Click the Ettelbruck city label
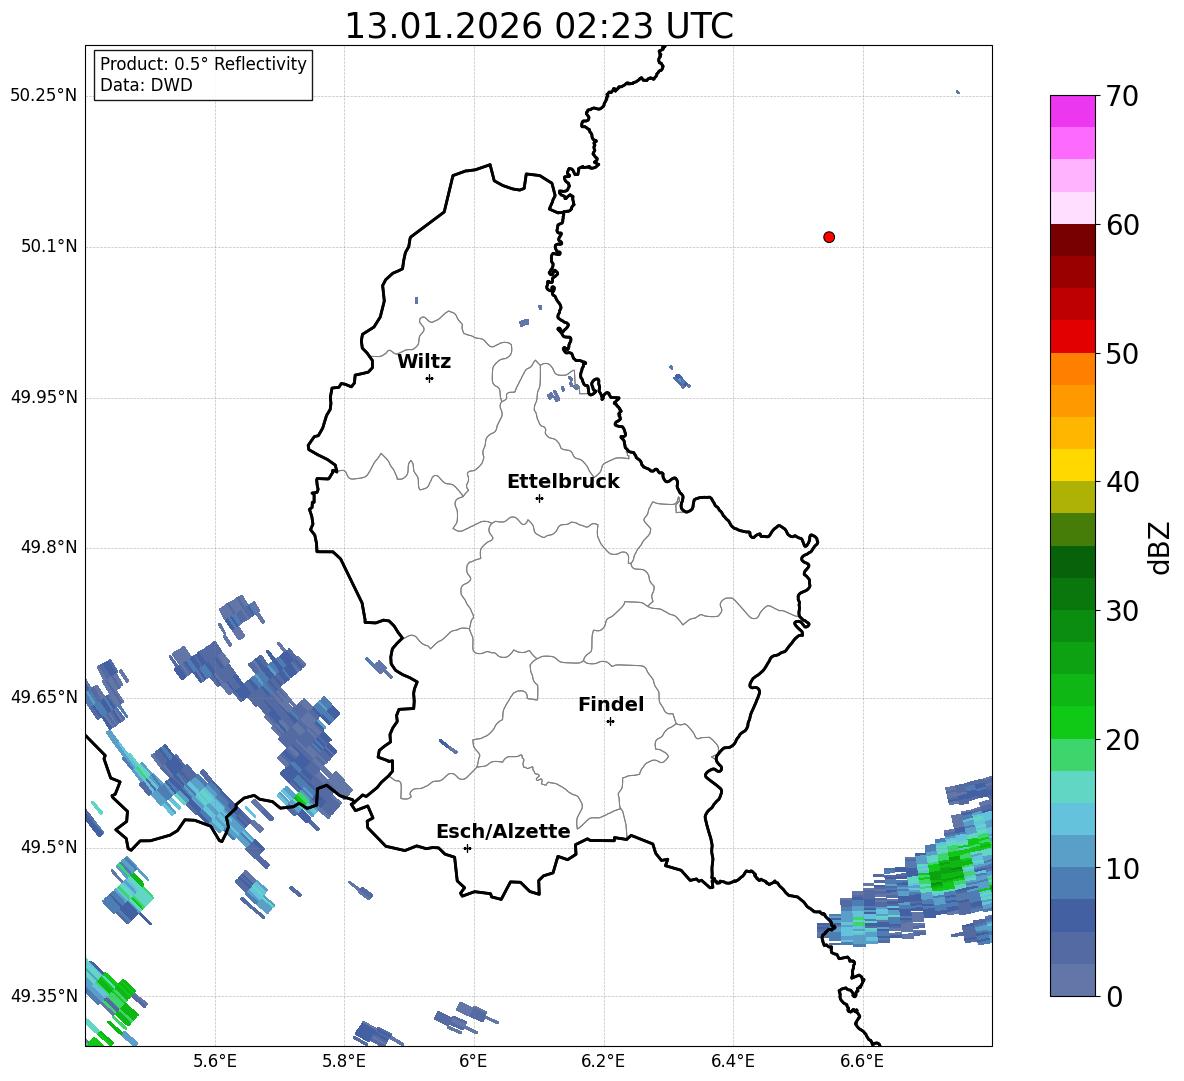Screen dimensions: 1184x1081 (x=563, y=482)
